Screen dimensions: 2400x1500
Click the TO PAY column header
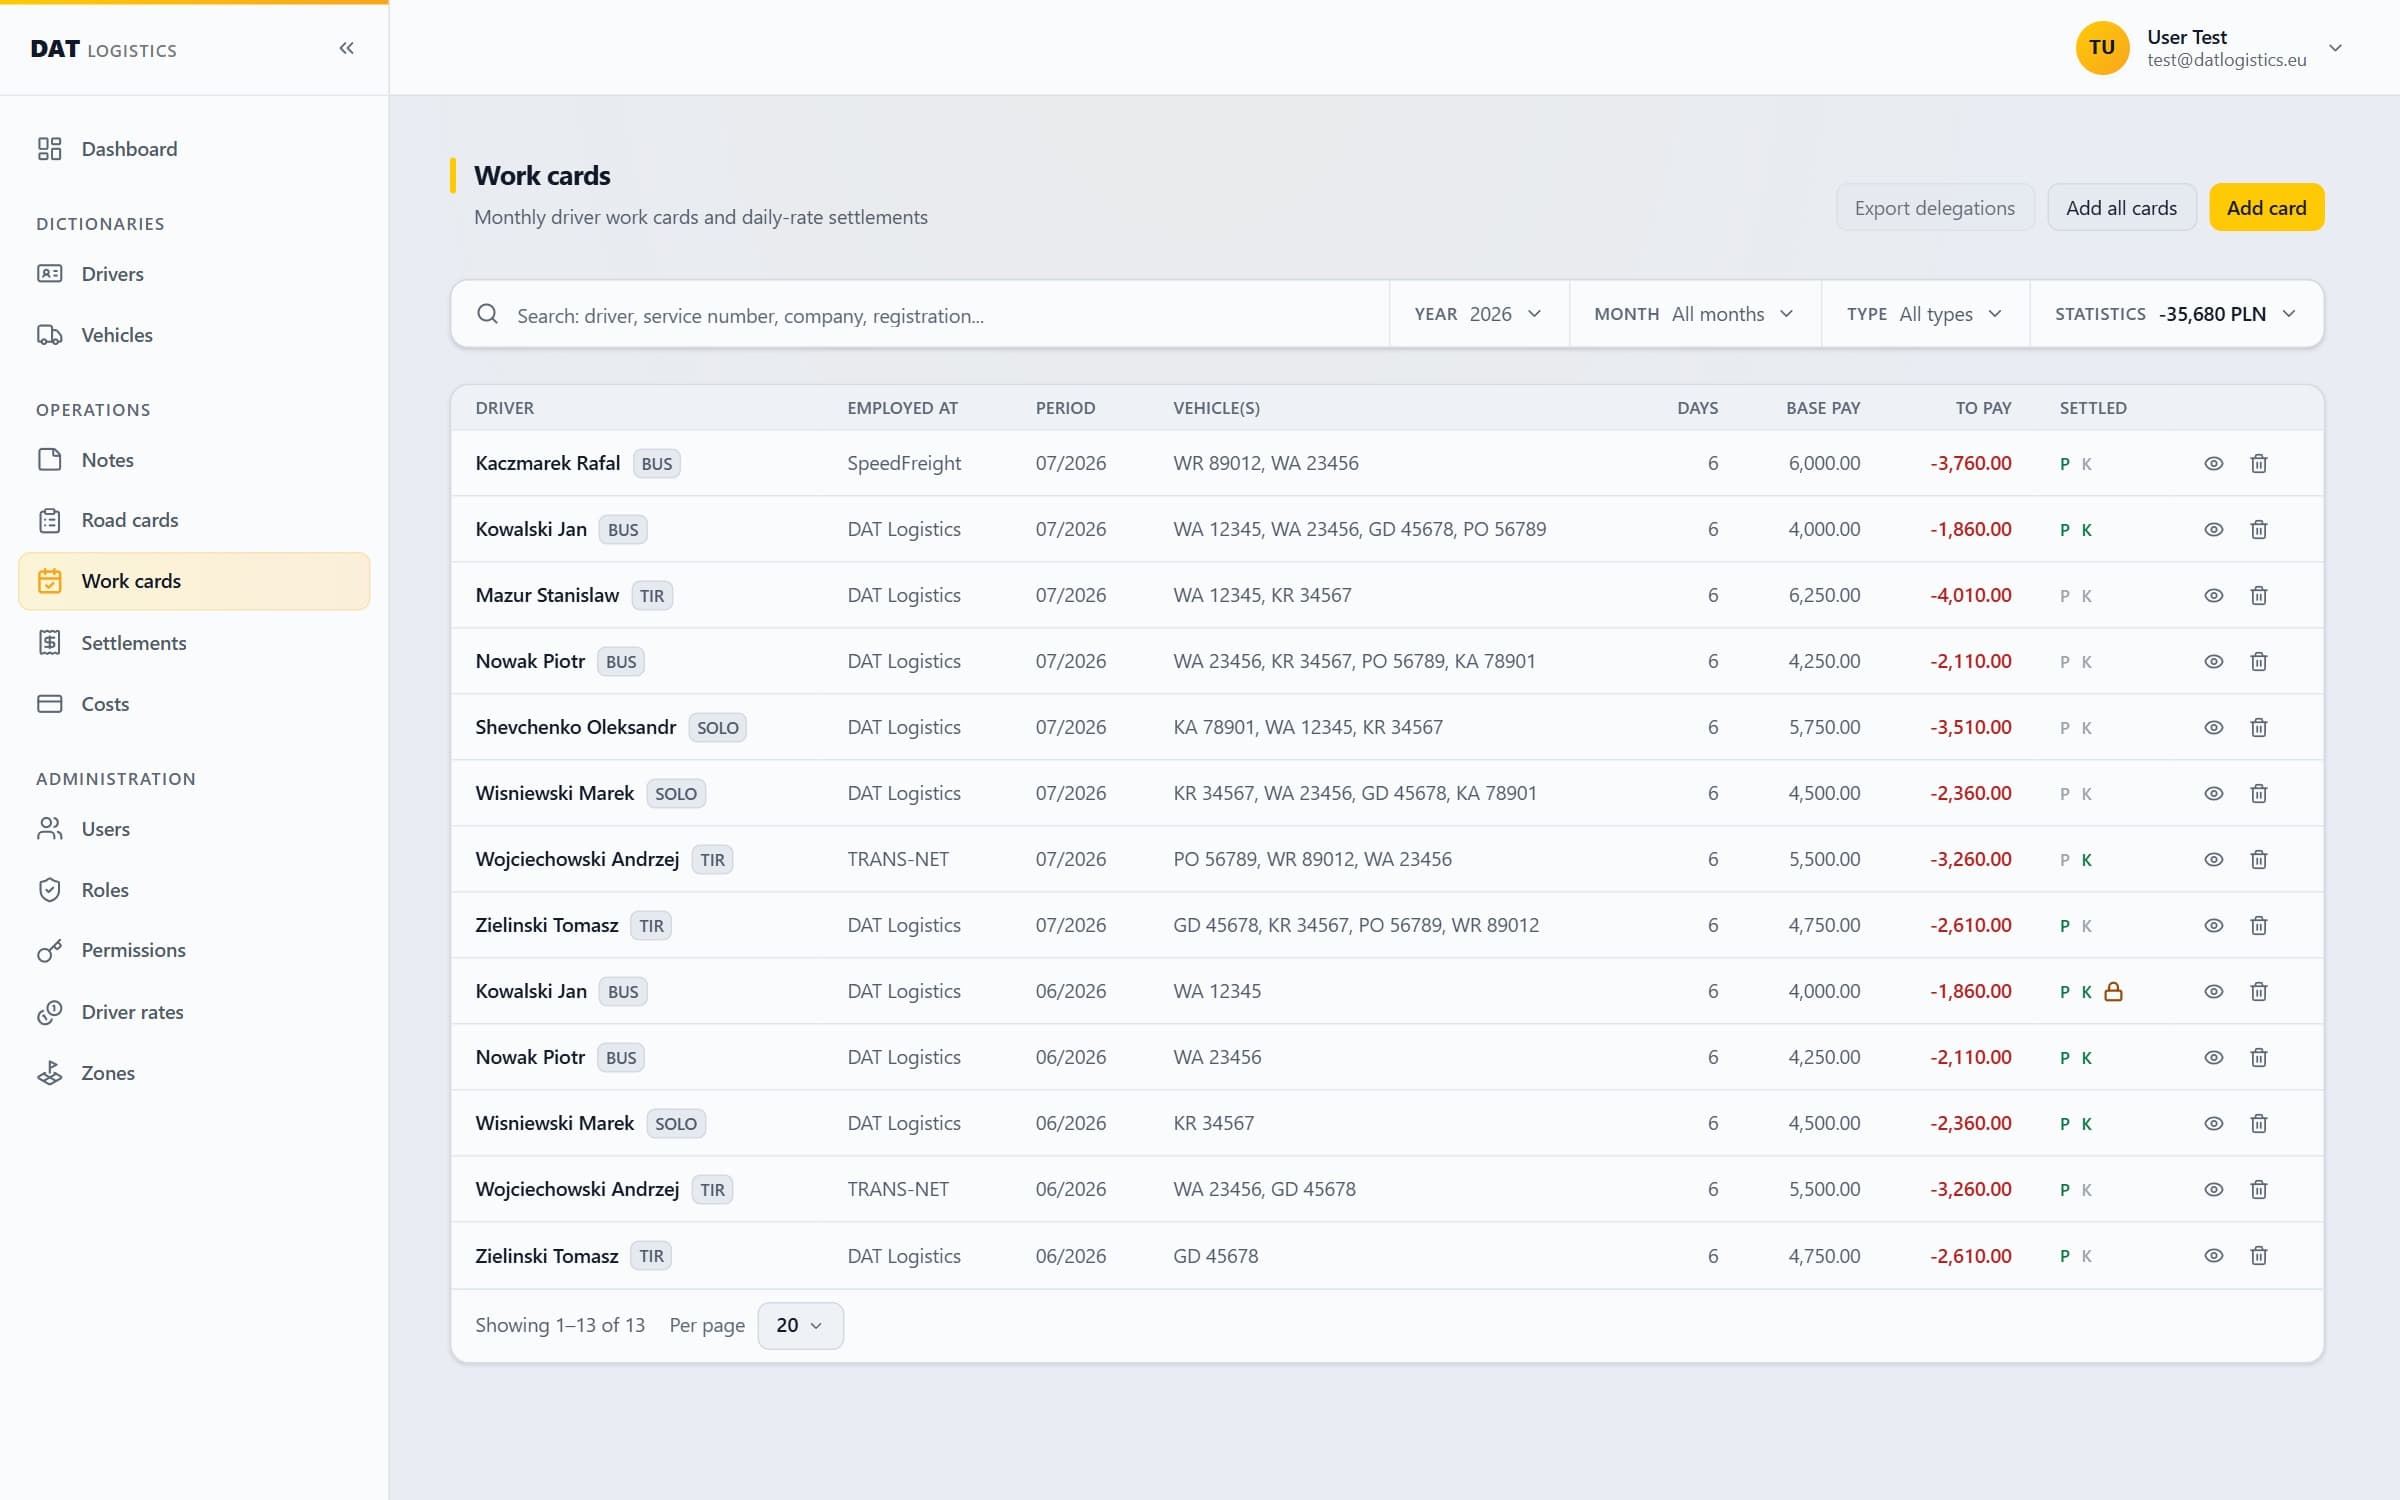pos(1983,408)
